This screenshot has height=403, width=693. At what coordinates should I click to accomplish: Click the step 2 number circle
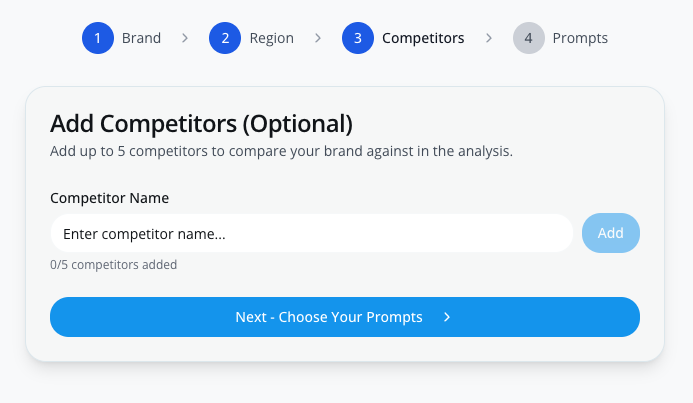[x=225, y=39]
